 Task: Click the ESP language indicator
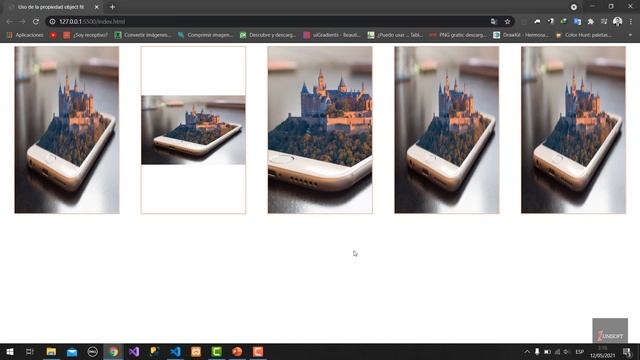coord(580,352)
